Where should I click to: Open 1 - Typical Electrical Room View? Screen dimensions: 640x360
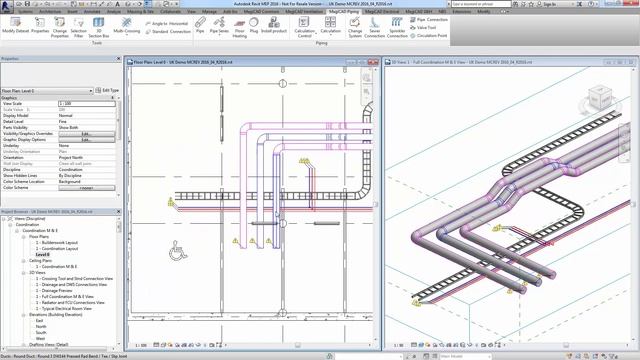pyautogui.click(x=64, y=309)
